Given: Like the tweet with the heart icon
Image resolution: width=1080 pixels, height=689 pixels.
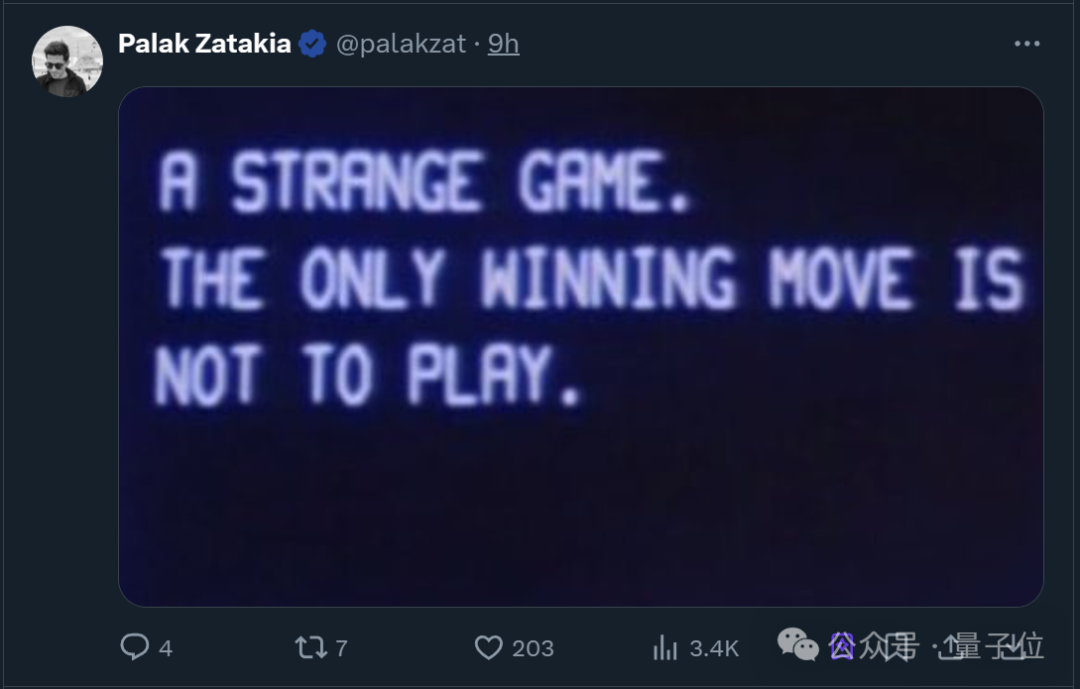Looking at the screenshot, I should (x=488, y=648).
